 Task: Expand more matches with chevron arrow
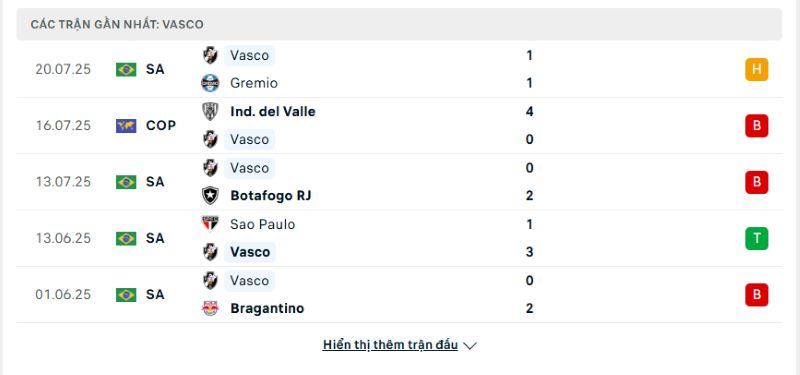[x=470, y=346]
